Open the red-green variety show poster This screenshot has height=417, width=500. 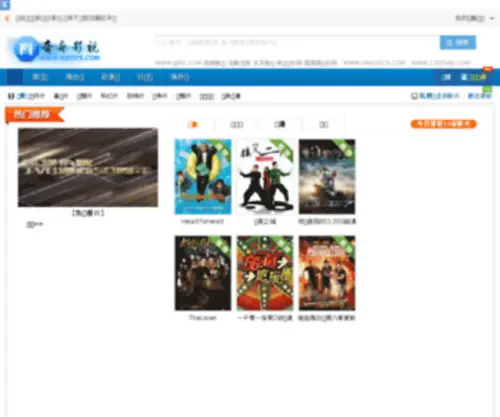click(x=265, y=273)
